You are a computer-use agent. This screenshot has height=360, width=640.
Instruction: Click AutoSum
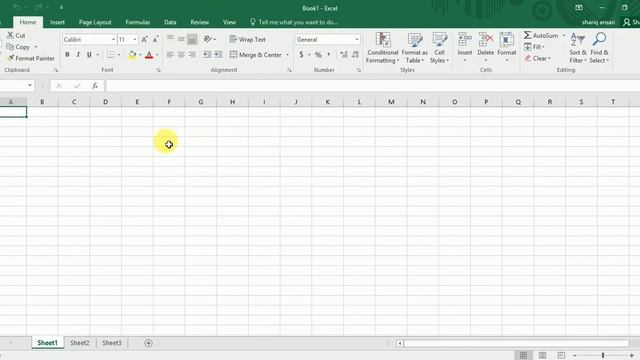click(x=541, y=36)
